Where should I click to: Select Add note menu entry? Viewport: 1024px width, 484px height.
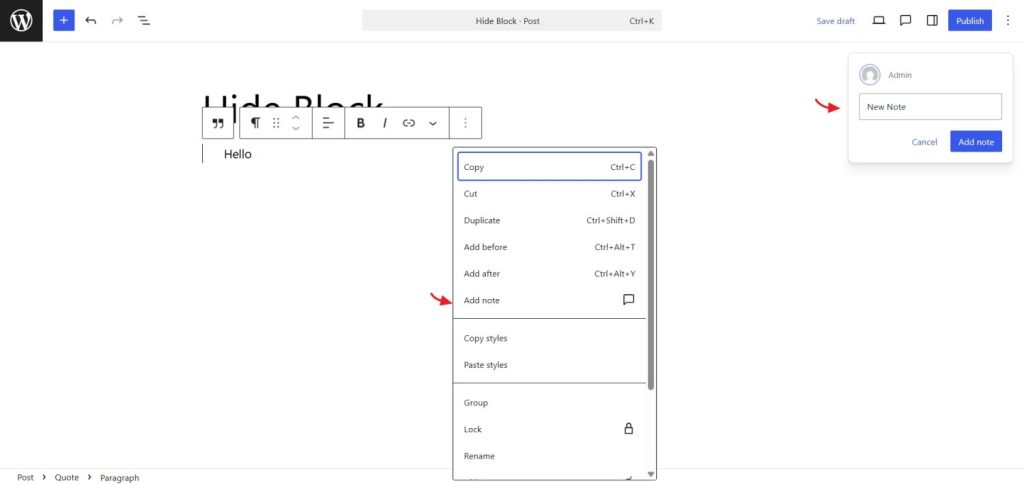[549, 300]
